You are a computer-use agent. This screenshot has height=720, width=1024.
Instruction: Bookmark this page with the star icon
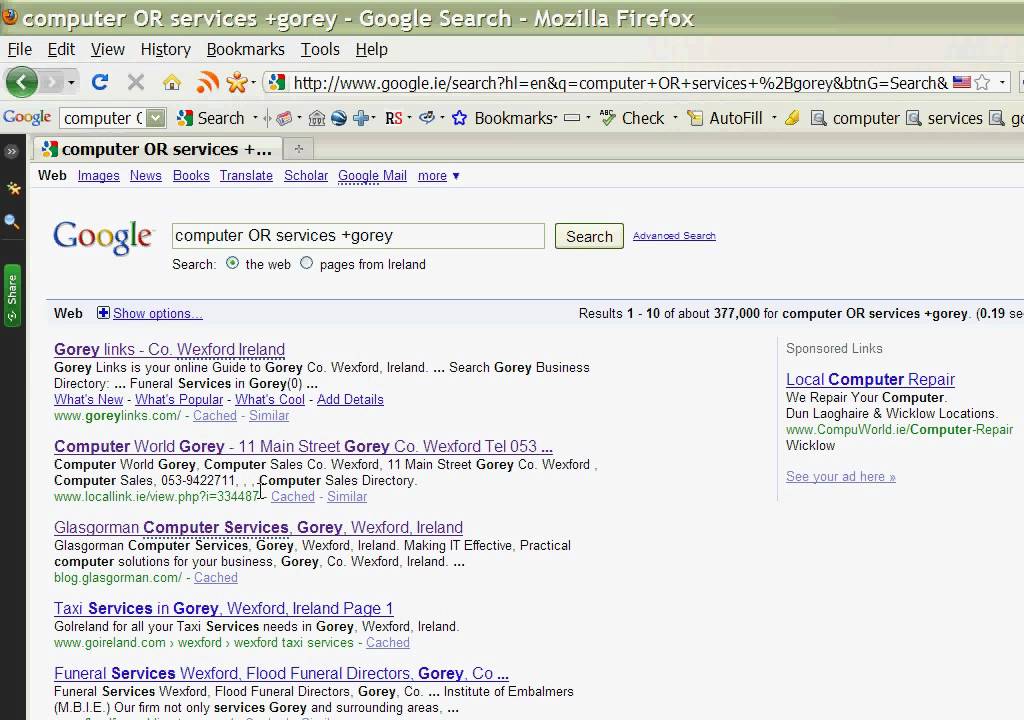[982, 82]
